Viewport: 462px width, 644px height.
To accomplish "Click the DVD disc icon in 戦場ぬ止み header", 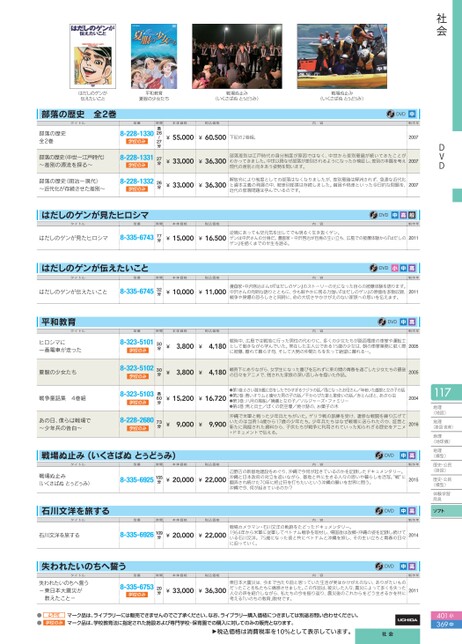I will tap(379, 455).
